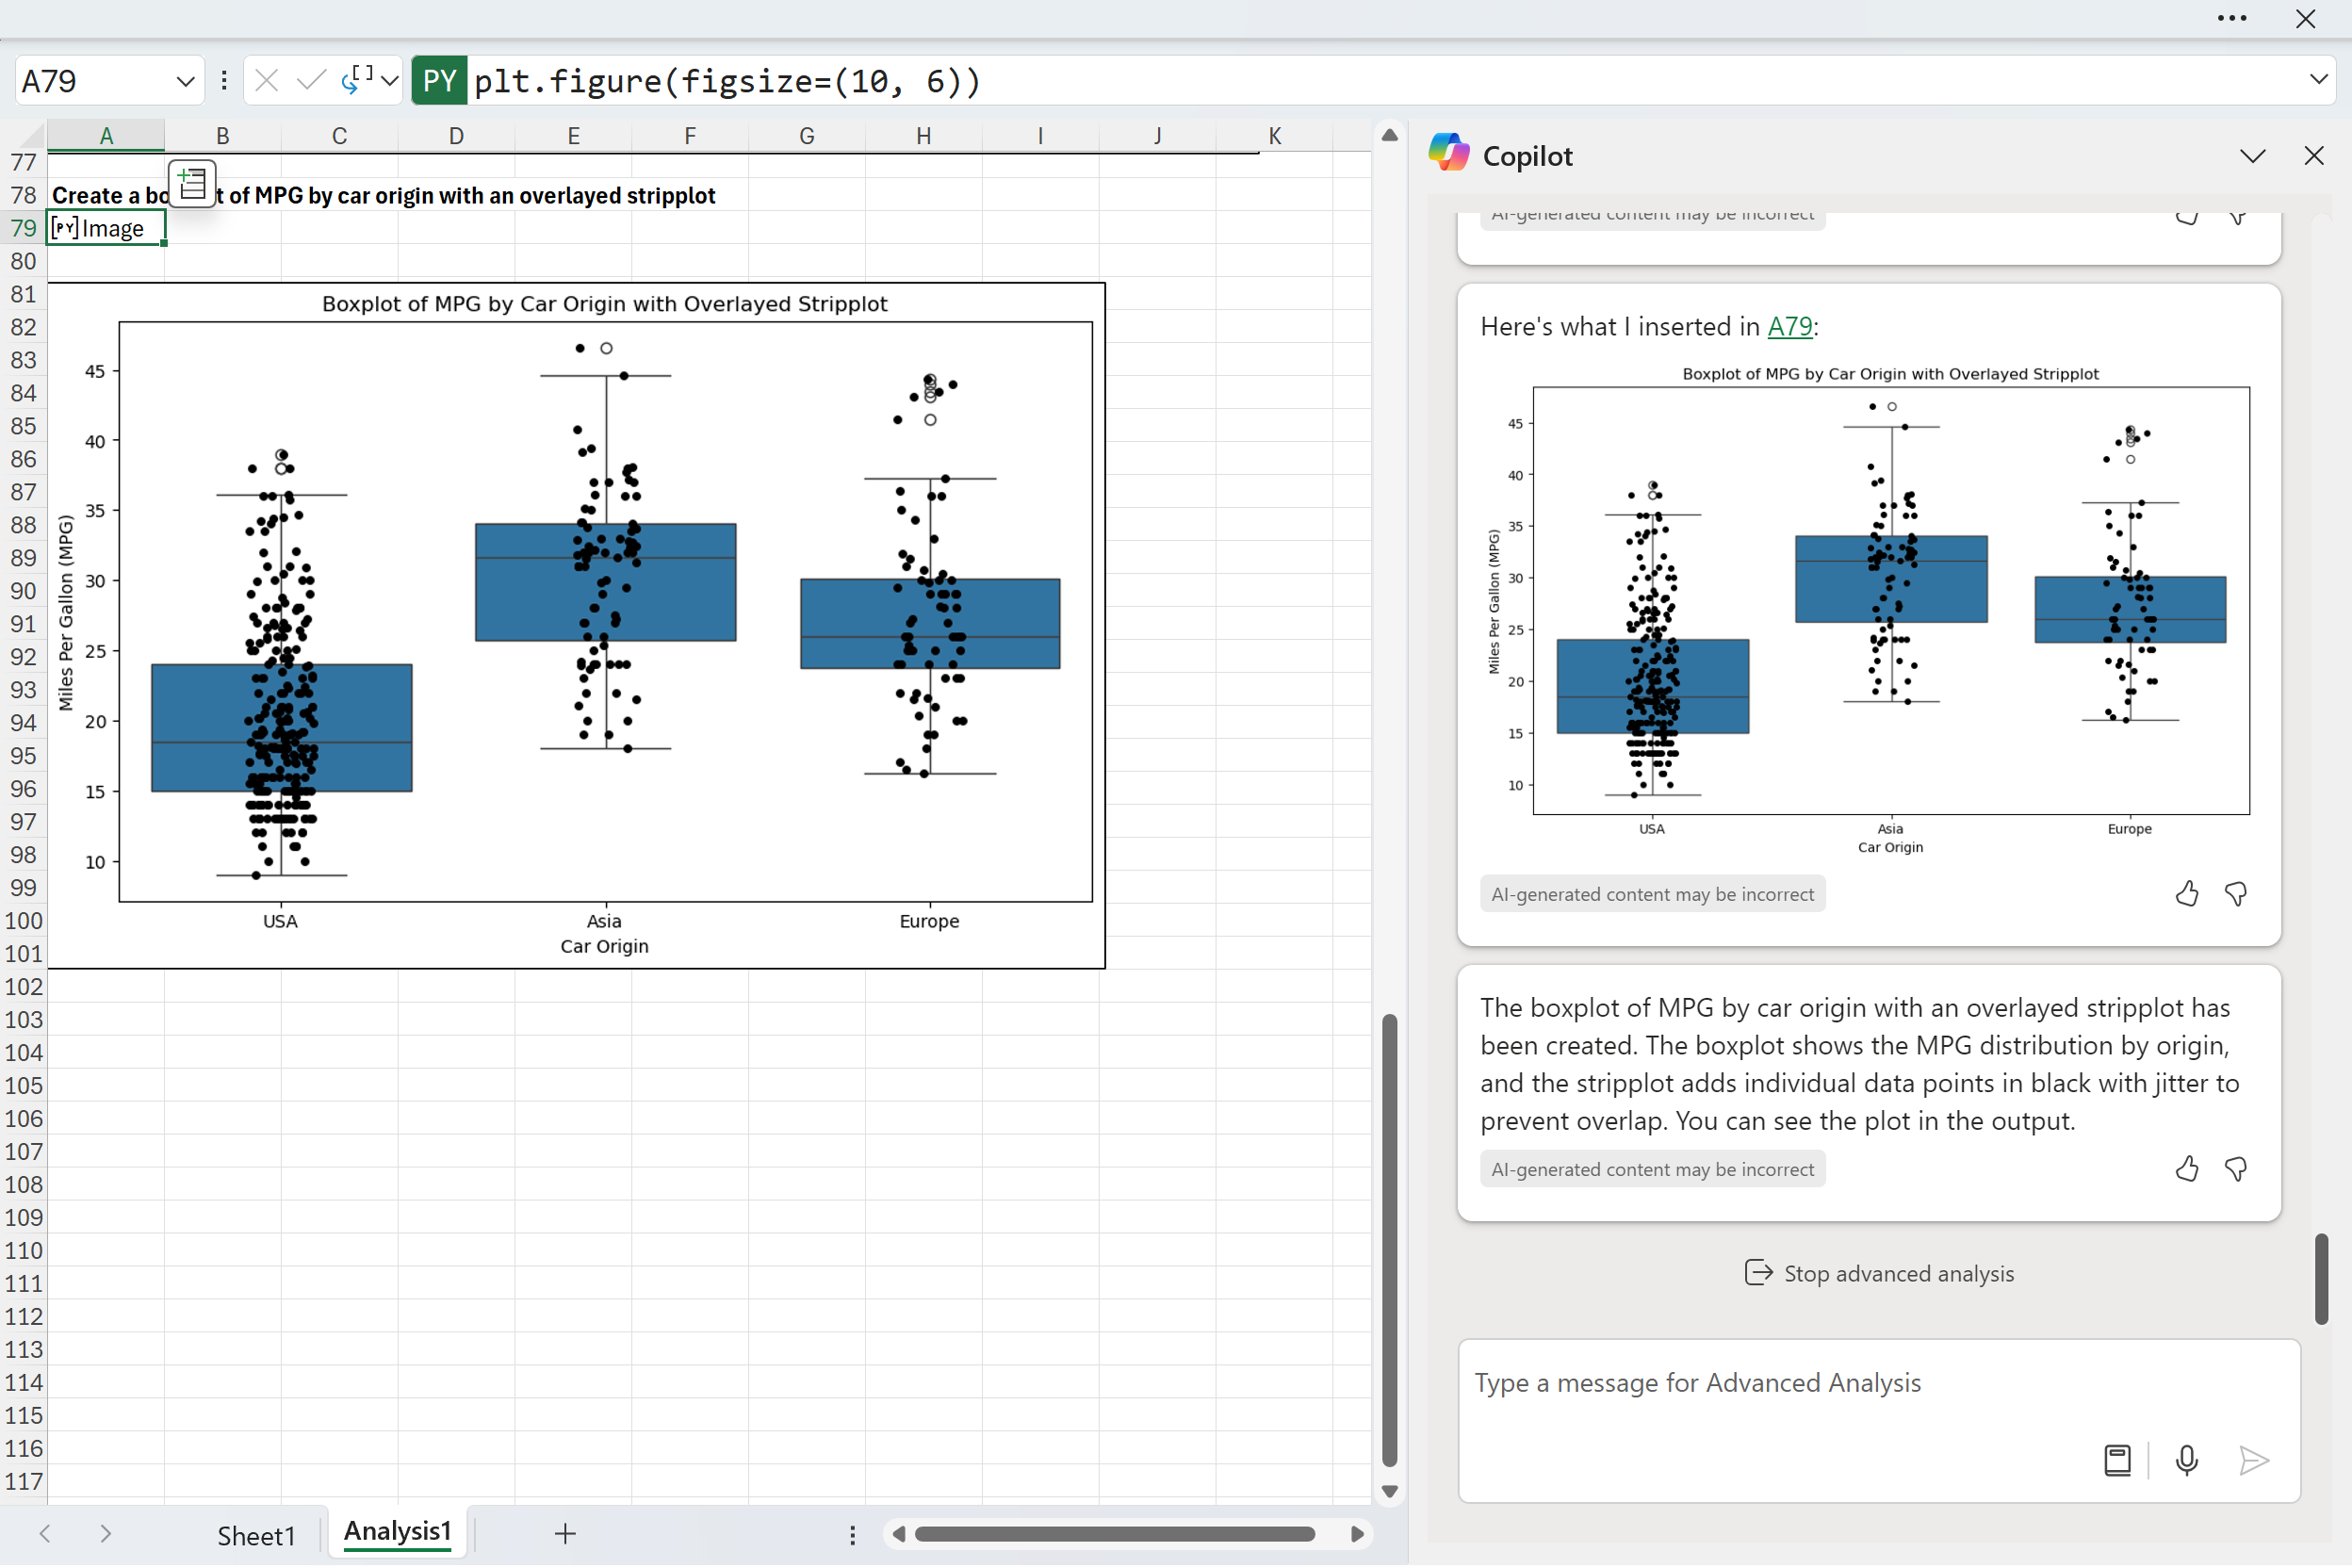
Task: Open the A79 cell link
Action: click(1789, 327)
